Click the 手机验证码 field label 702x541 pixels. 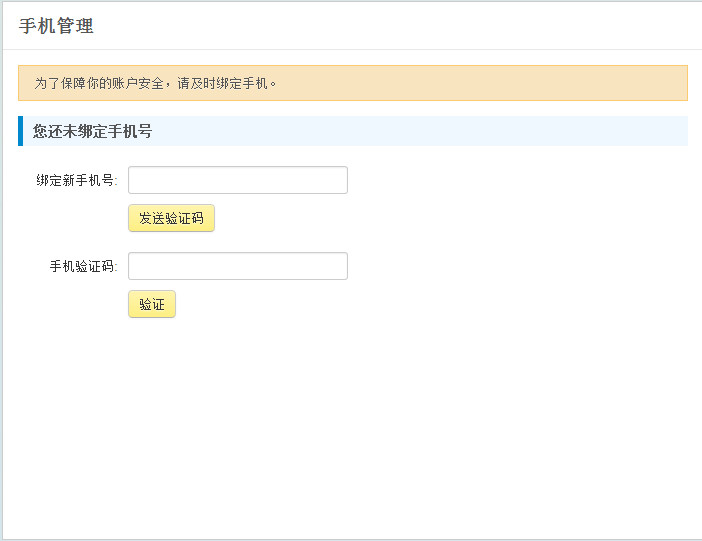pos(83,267)
